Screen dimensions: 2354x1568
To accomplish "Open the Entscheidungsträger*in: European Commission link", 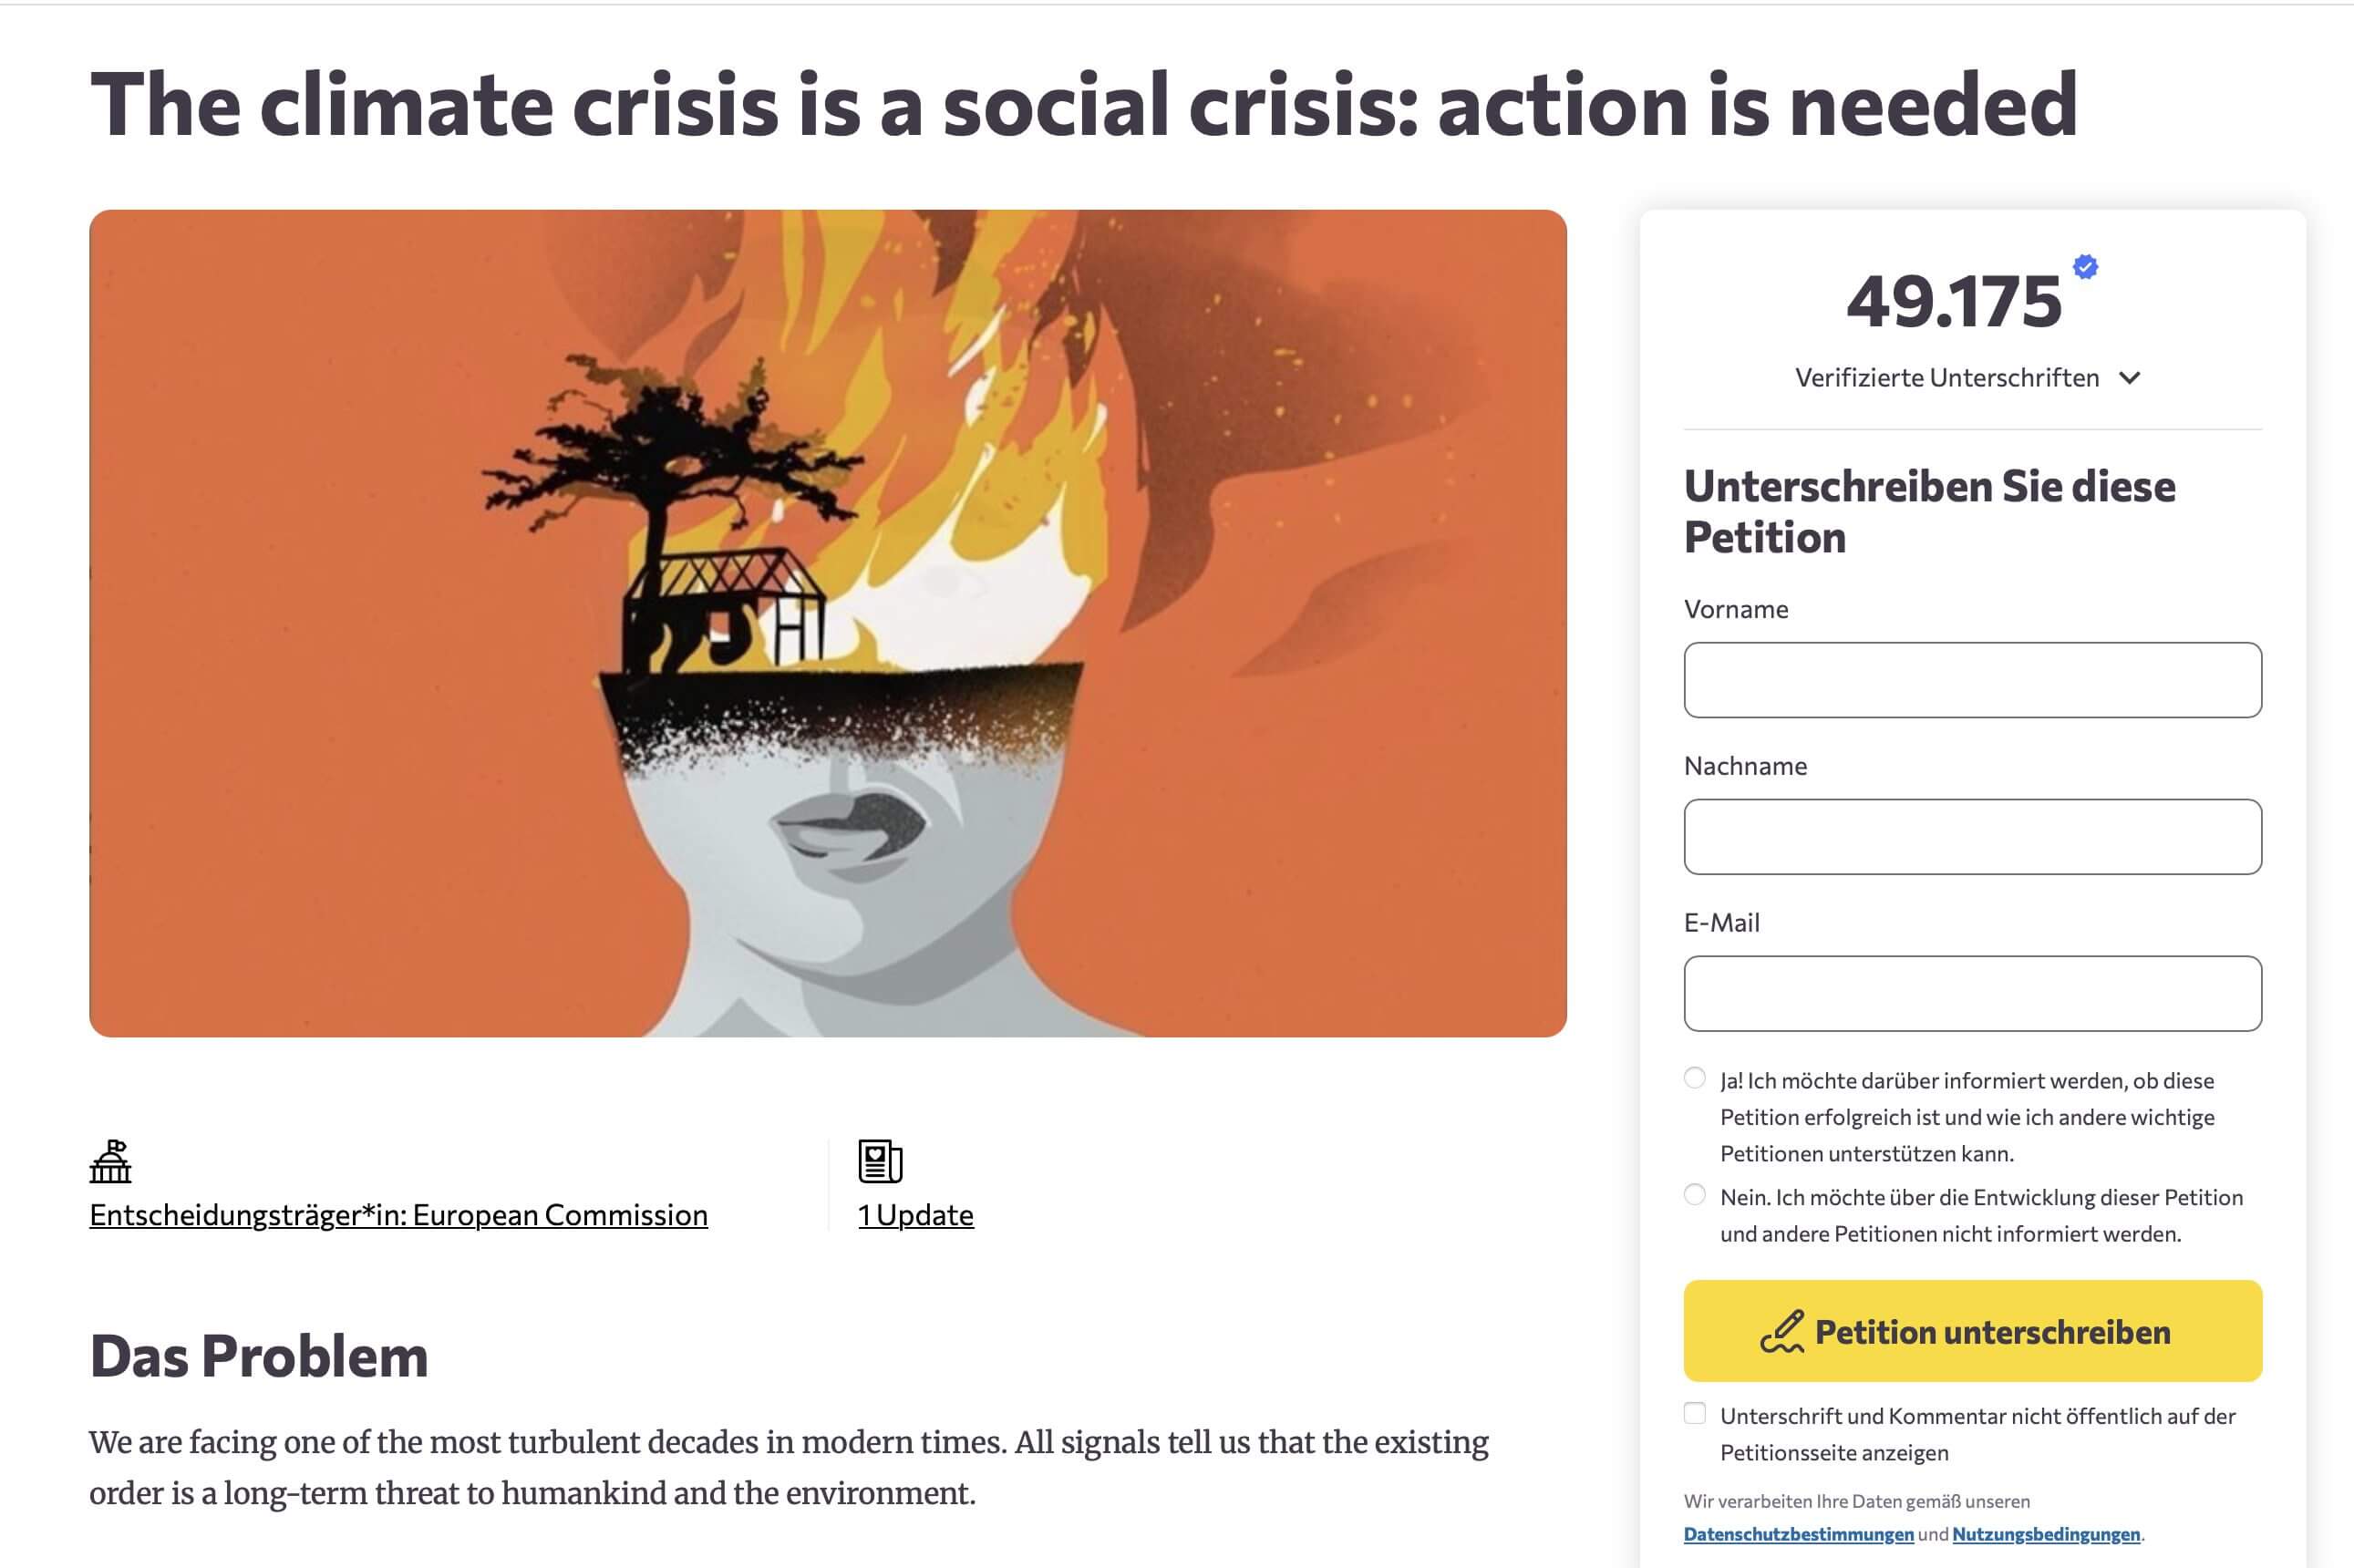I will click(398, 1215).
